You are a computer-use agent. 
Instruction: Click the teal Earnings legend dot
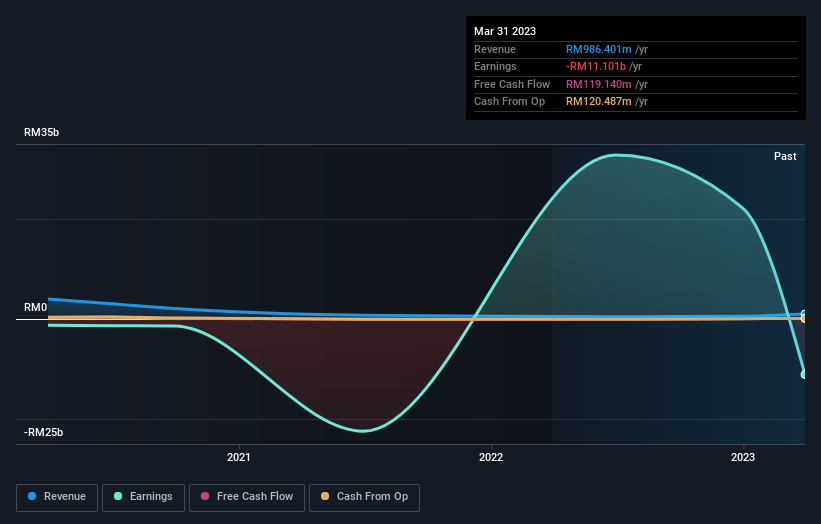118,496
